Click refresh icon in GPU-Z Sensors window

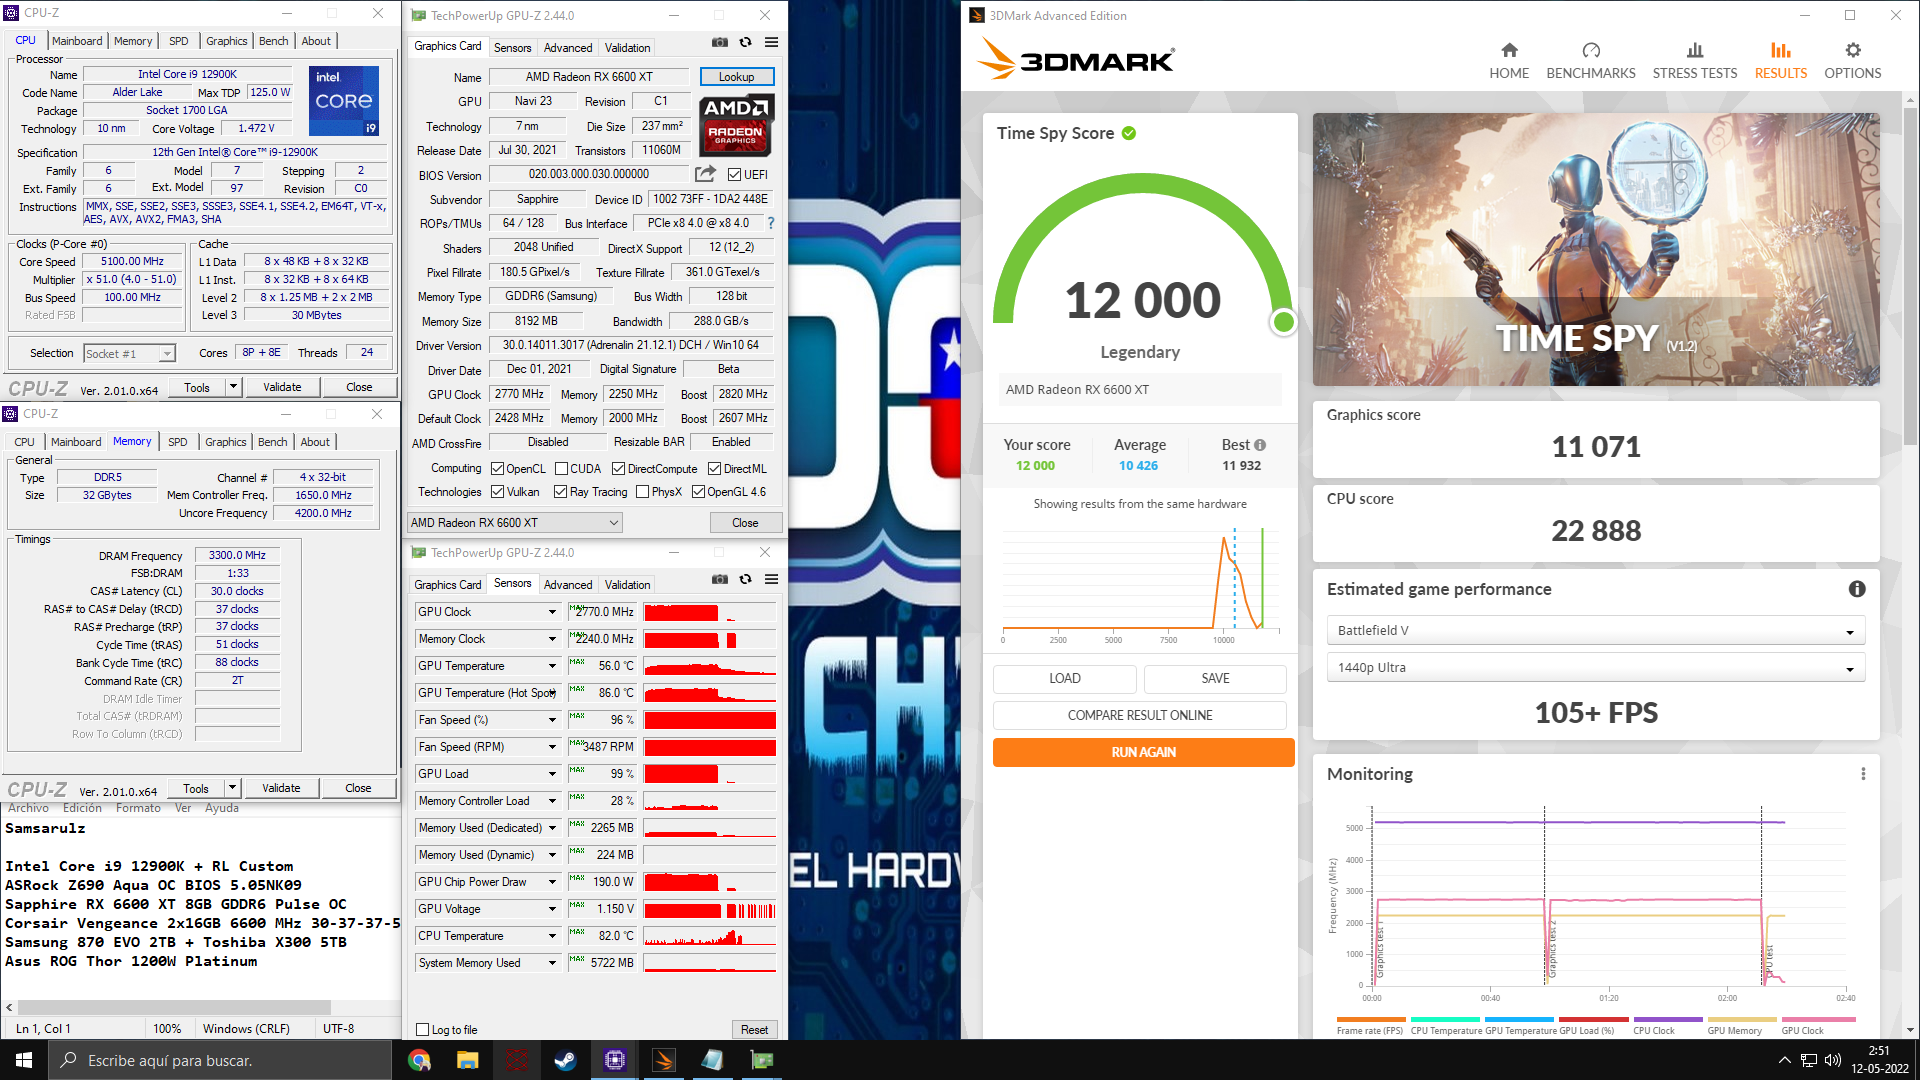(x=745, y=579)
